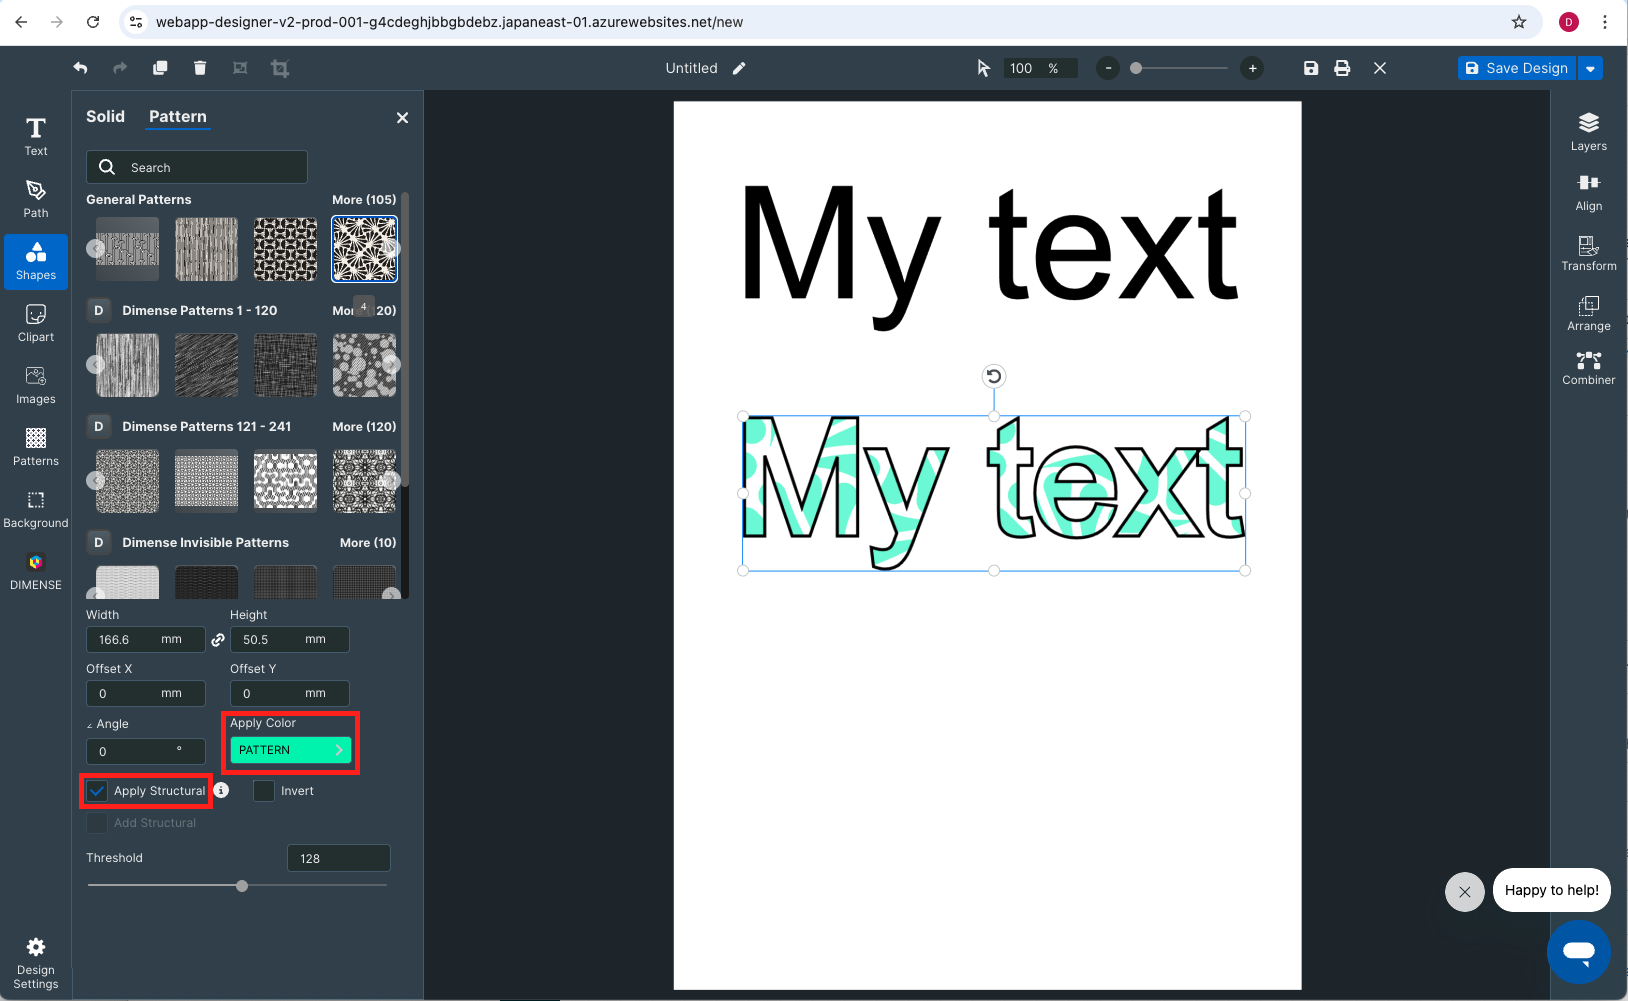Click the zoom percentage field
Viewport: 1628px width, 1001px height.
[1040, 68]
